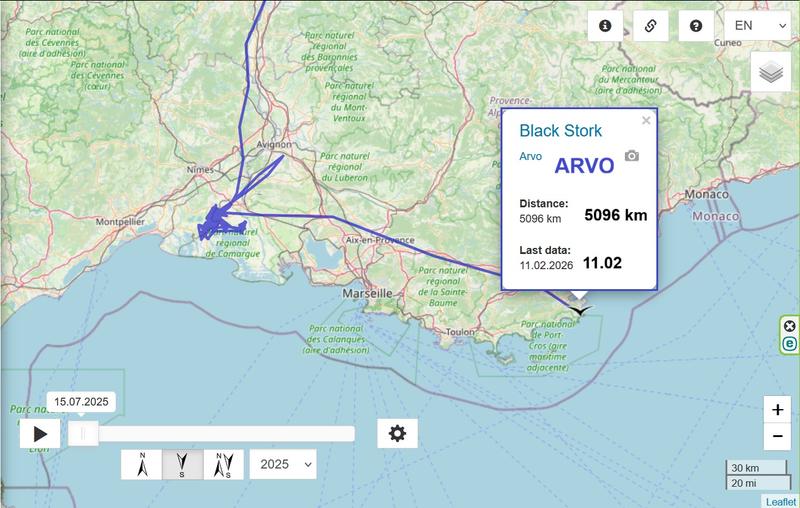The image size is (800, 508).
Task: Open the Black Stork species link
Action: [560, 131]
